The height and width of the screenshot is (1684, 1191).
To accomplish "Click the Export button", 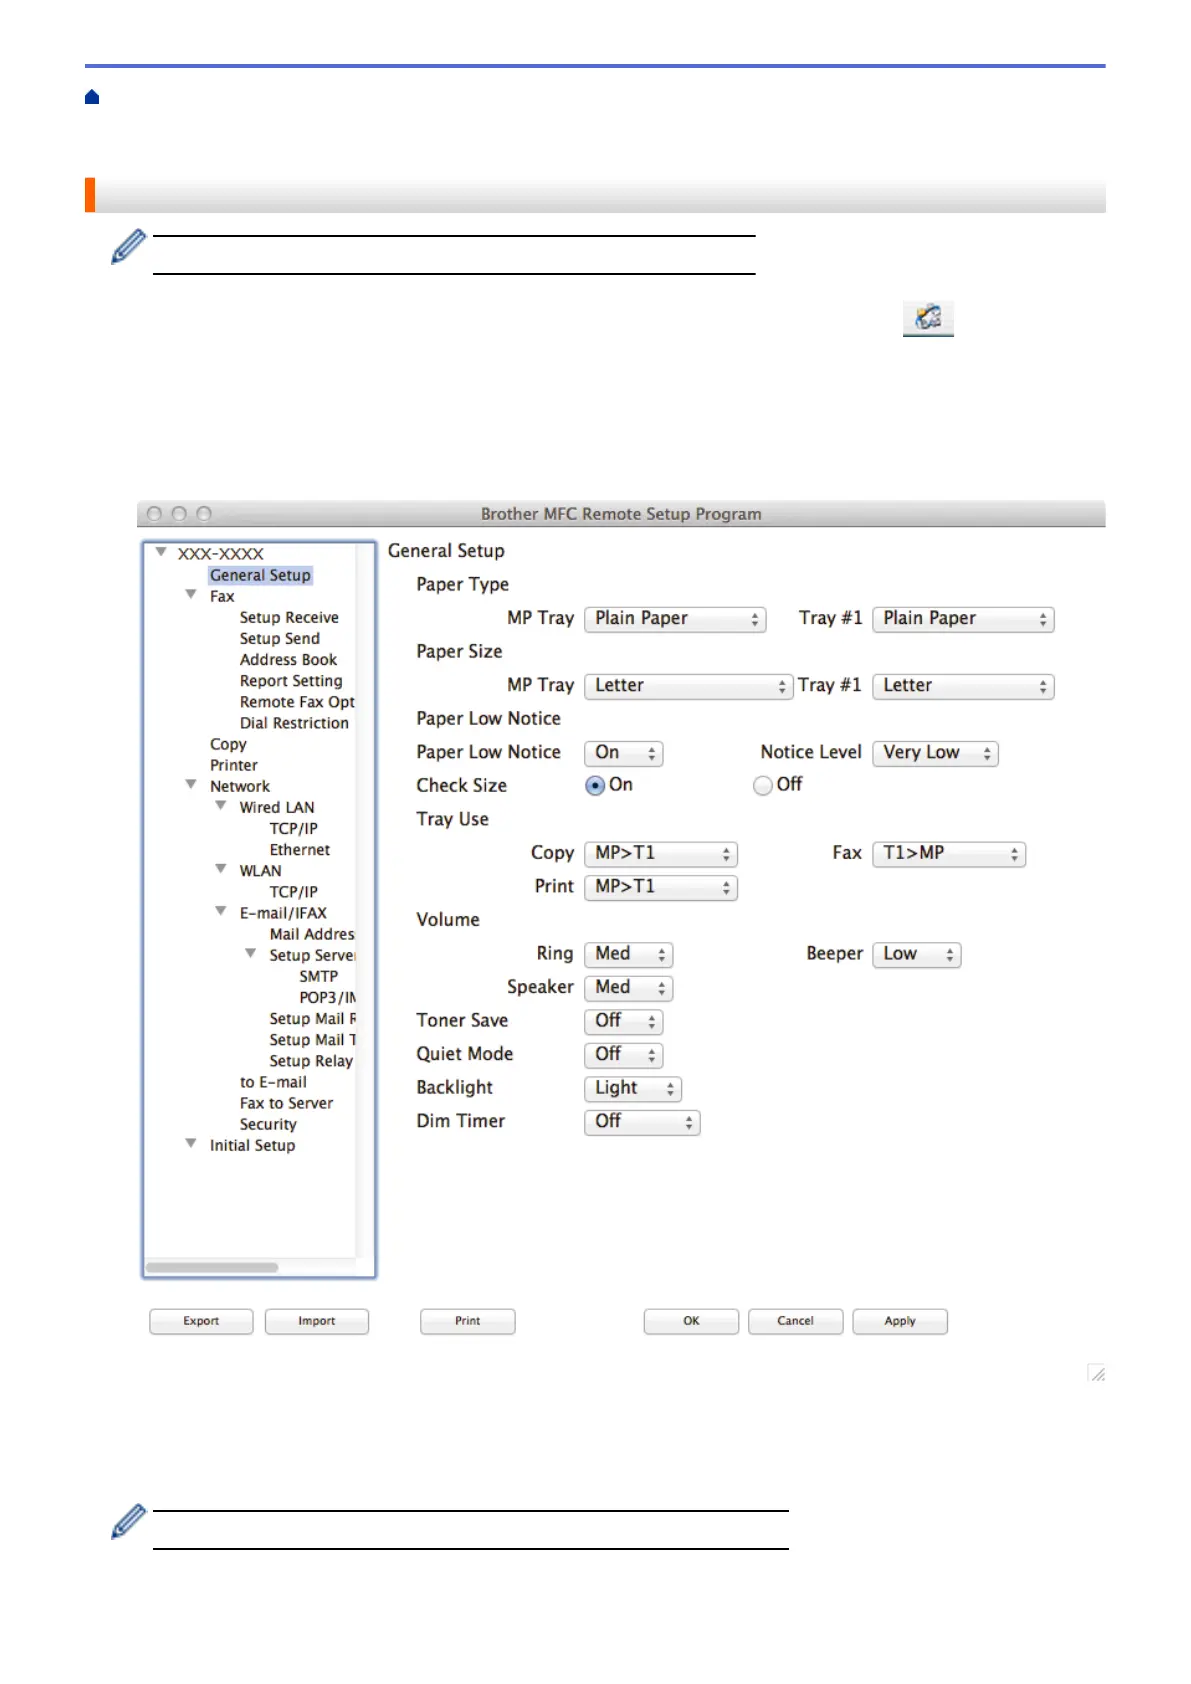I will click(201, 1321).
